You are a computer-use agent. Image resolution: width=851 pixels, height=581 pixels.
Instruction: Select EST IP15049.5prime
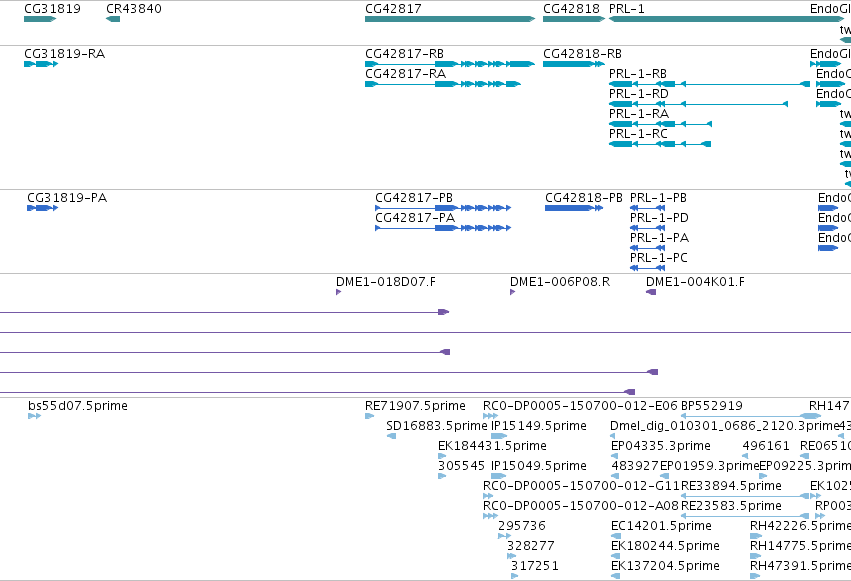coord(538,467)
